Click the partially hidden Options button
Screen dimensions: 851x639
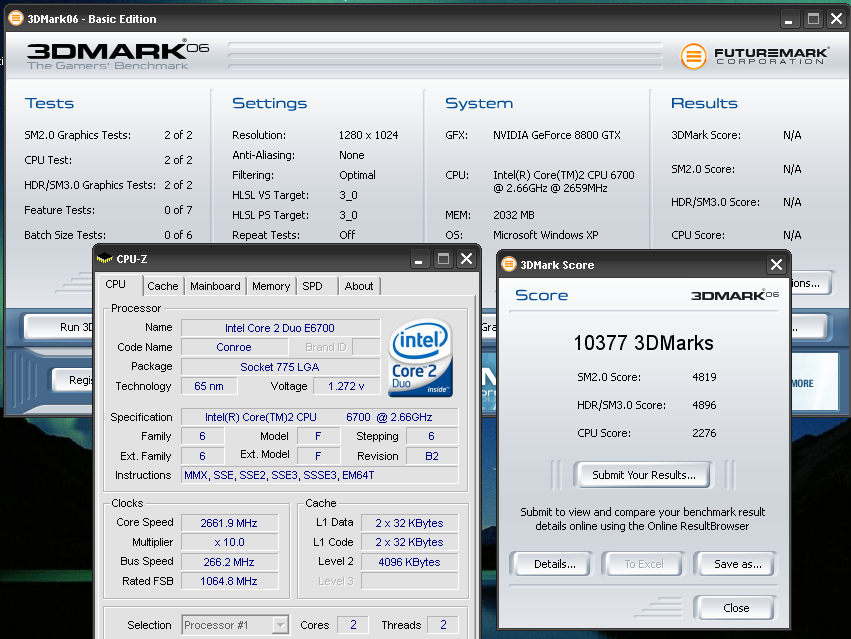[x=810, y=283]
